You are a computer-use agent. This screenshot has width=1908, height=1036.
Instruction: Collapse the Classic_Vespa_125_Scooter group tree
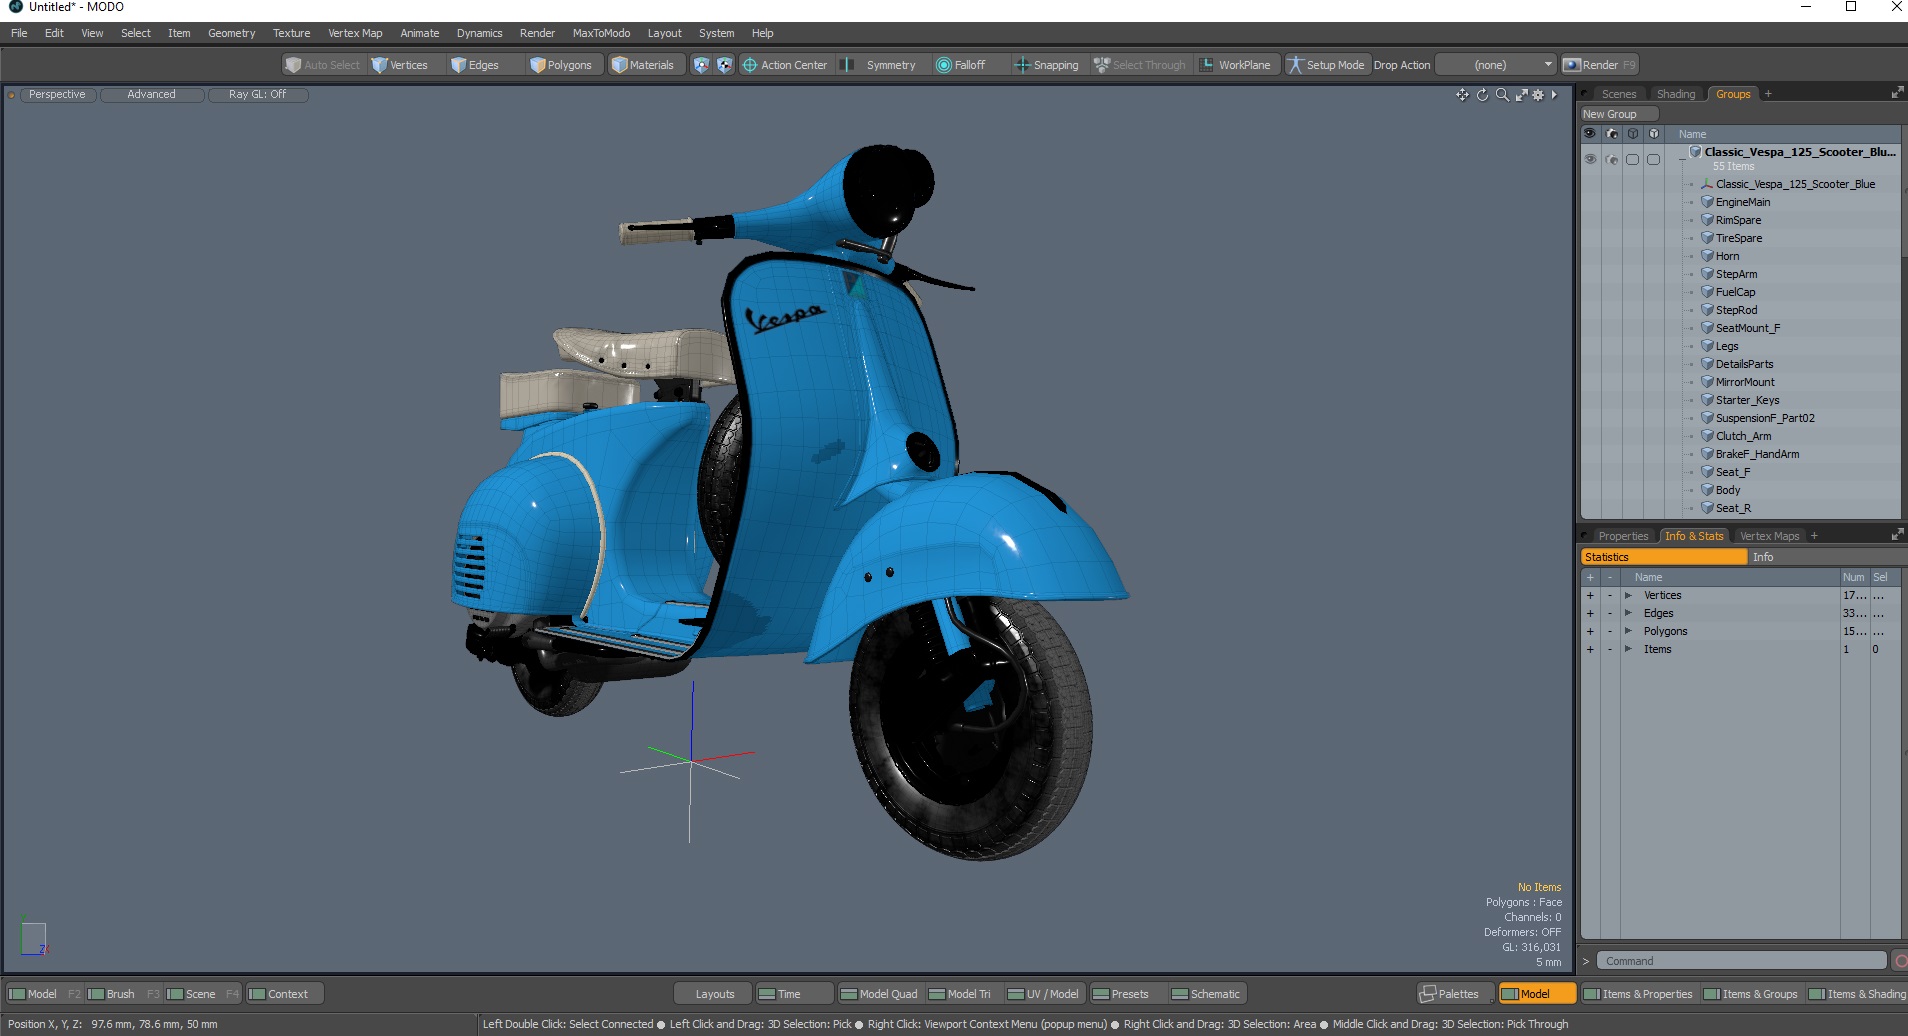click(1682, 158)
